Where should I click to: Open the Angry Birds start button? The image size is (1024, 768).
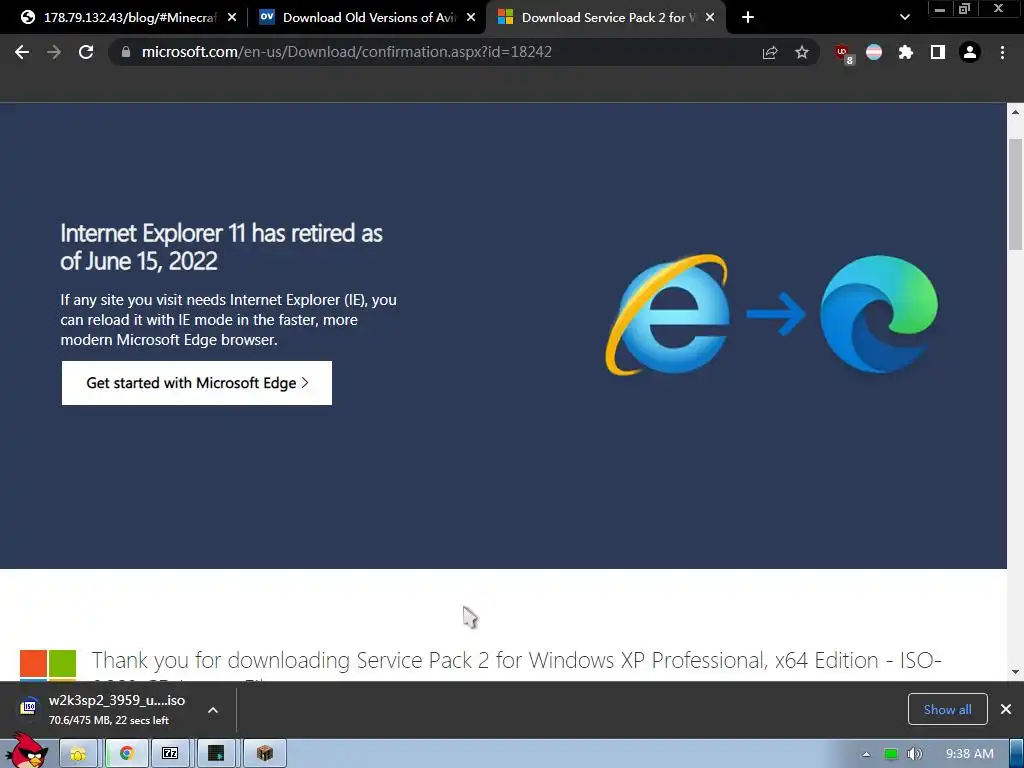coord(28,751)
